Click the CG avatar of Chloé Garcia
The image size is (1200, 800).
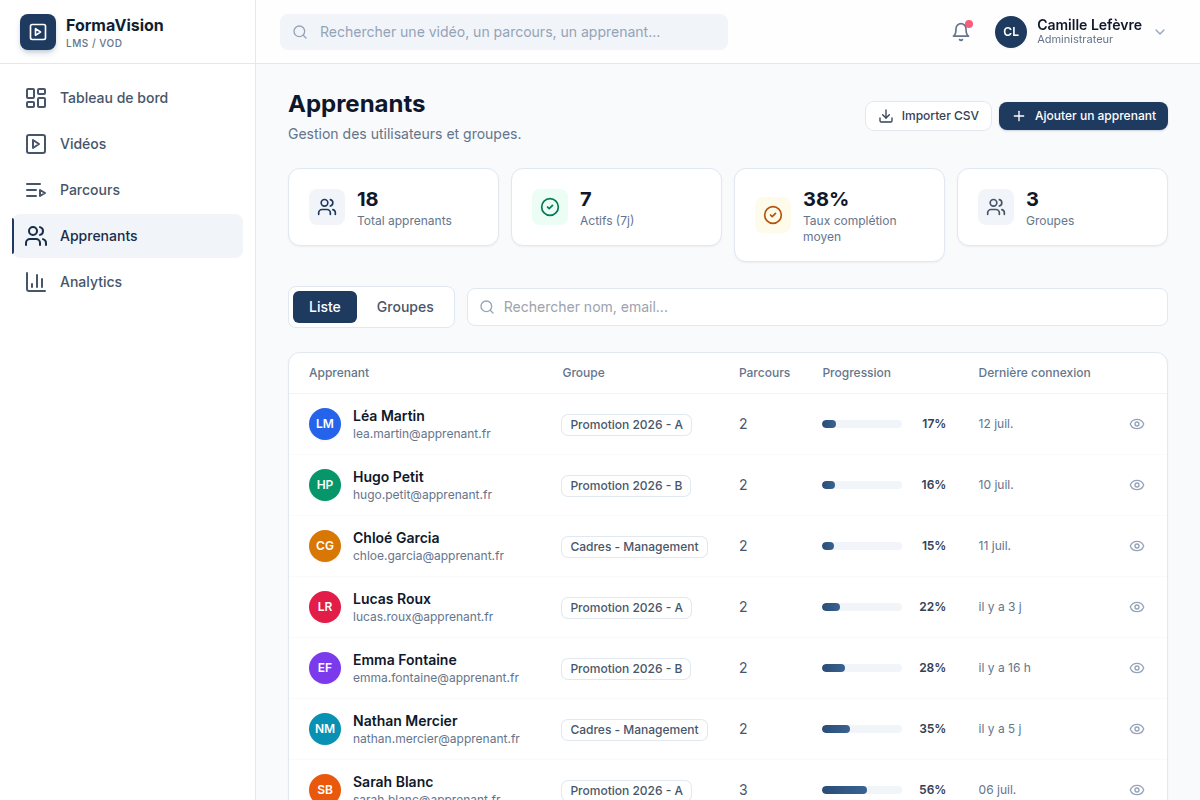[x=325, y=546]
